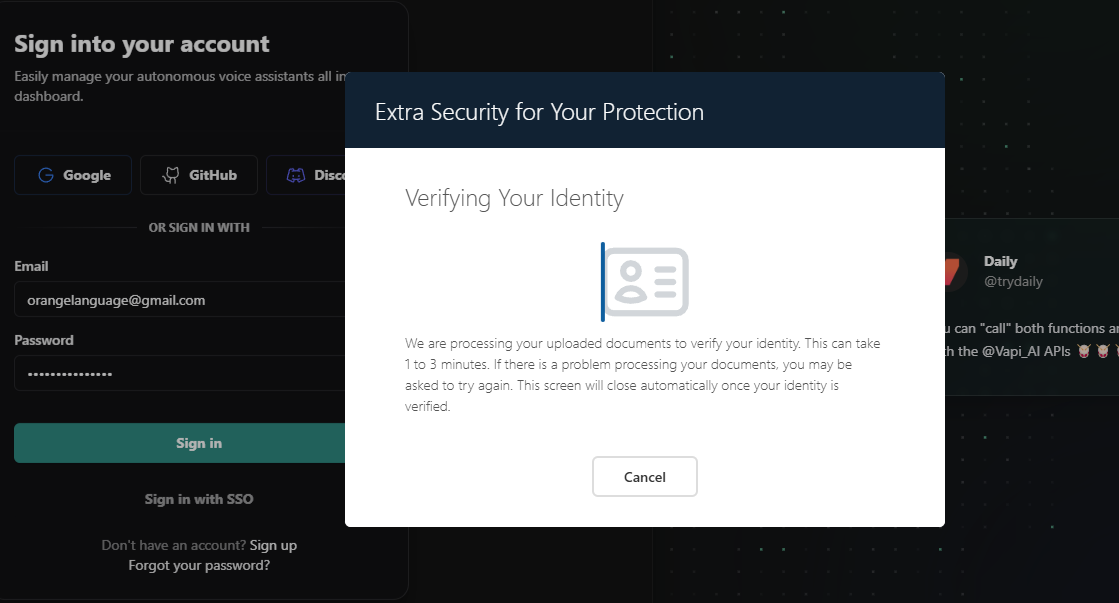Click the GitHub octocat icon
The width and height of the screenshot is (1119, 603).
[171, 175]
